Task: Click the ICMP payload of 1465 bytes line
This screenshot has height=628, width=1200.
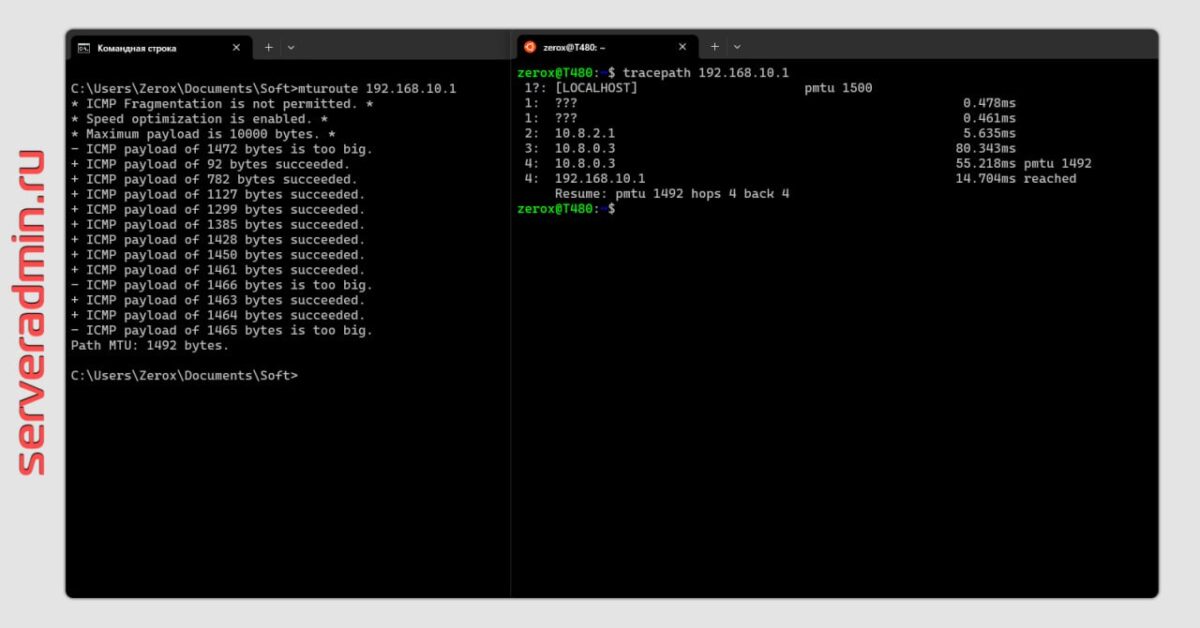Action: (x=222, y=330)
